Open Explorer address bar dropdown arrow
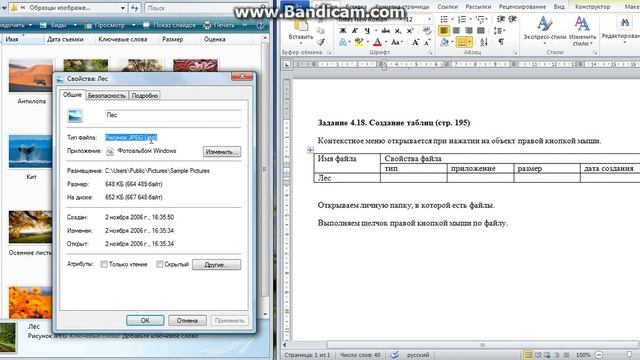Screen dimensions: 640x360 122,8
